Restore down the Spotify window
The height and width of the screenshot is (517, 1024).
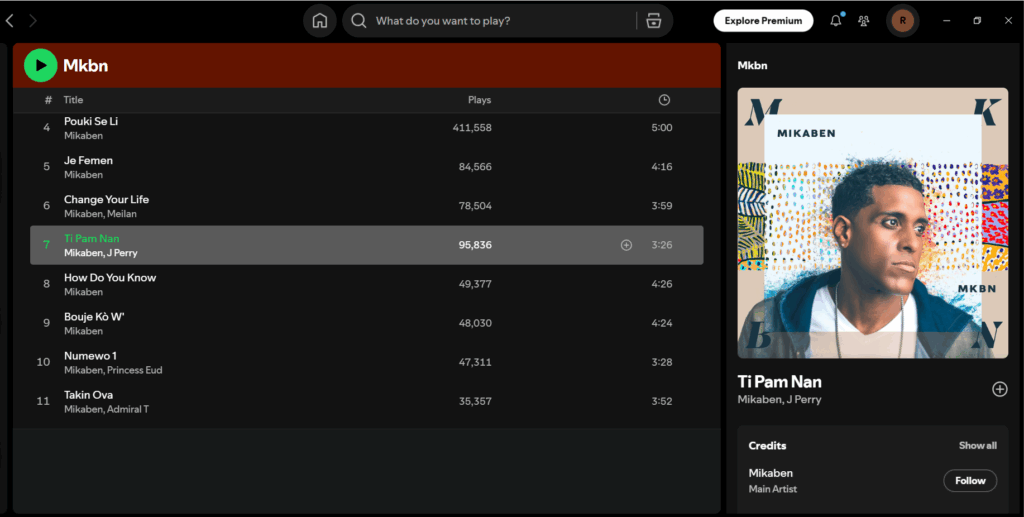point(977,21)
